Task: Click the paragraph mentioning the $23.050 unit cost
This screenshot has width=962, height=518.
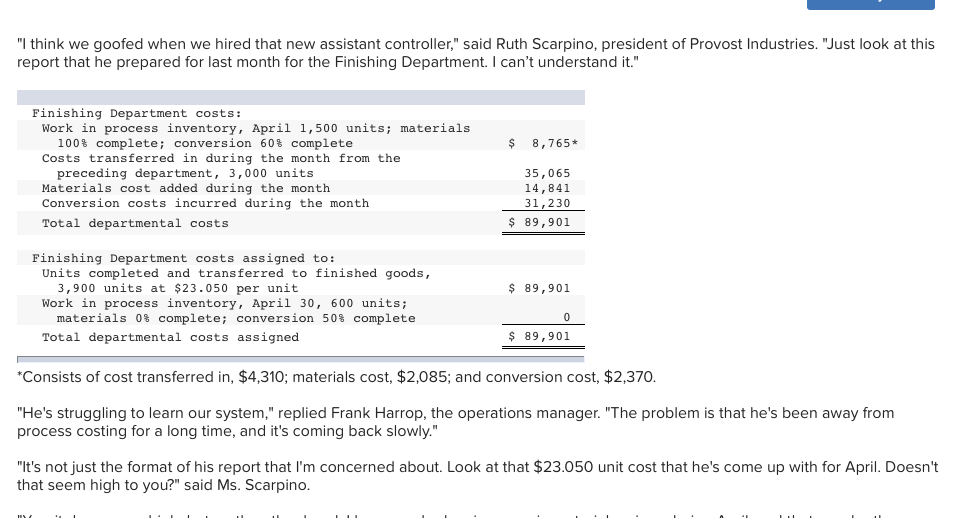Action: tap(477, 476)
